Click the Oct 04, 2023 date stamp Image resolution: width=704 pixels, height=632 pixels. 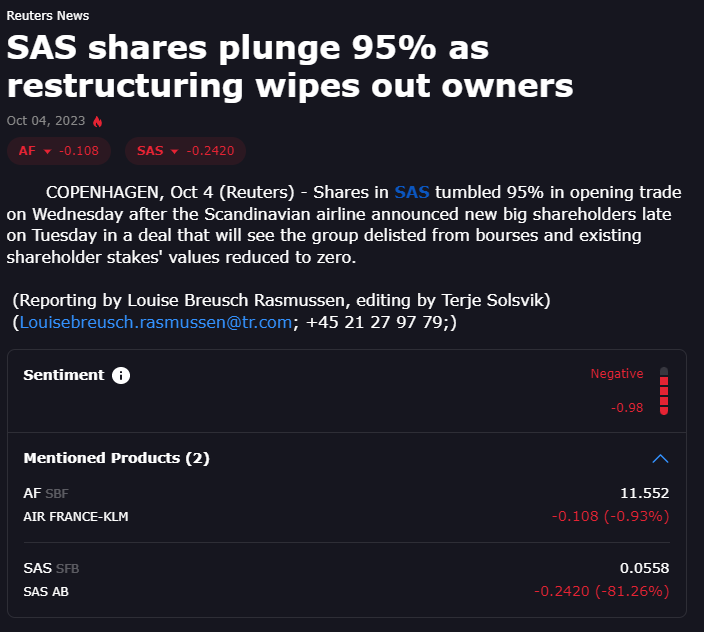(46, 121)
